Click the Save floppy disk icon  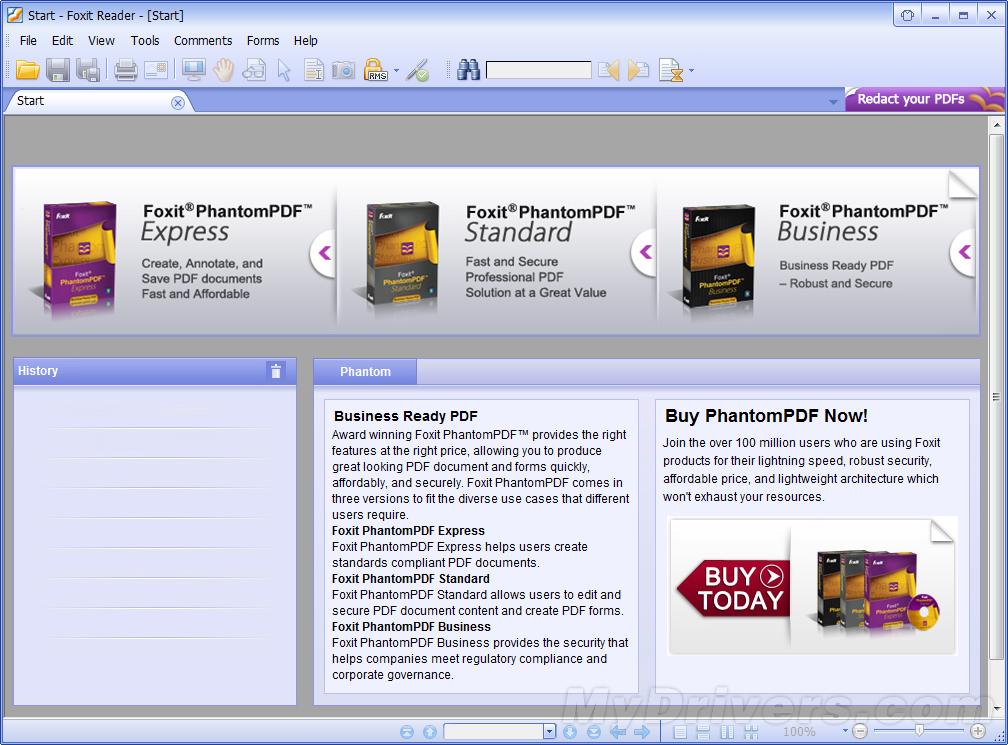[57, 70]
